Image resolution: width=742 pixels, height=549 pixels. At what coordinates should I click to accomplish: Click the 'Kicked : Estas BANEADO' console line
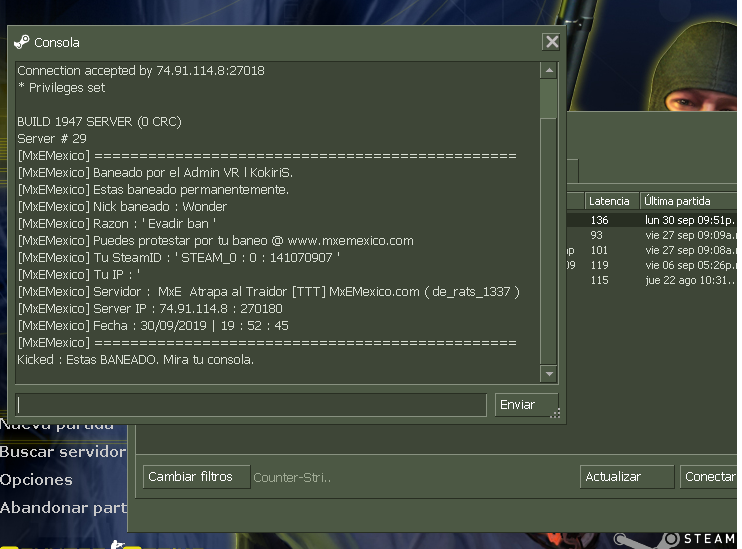135,360
